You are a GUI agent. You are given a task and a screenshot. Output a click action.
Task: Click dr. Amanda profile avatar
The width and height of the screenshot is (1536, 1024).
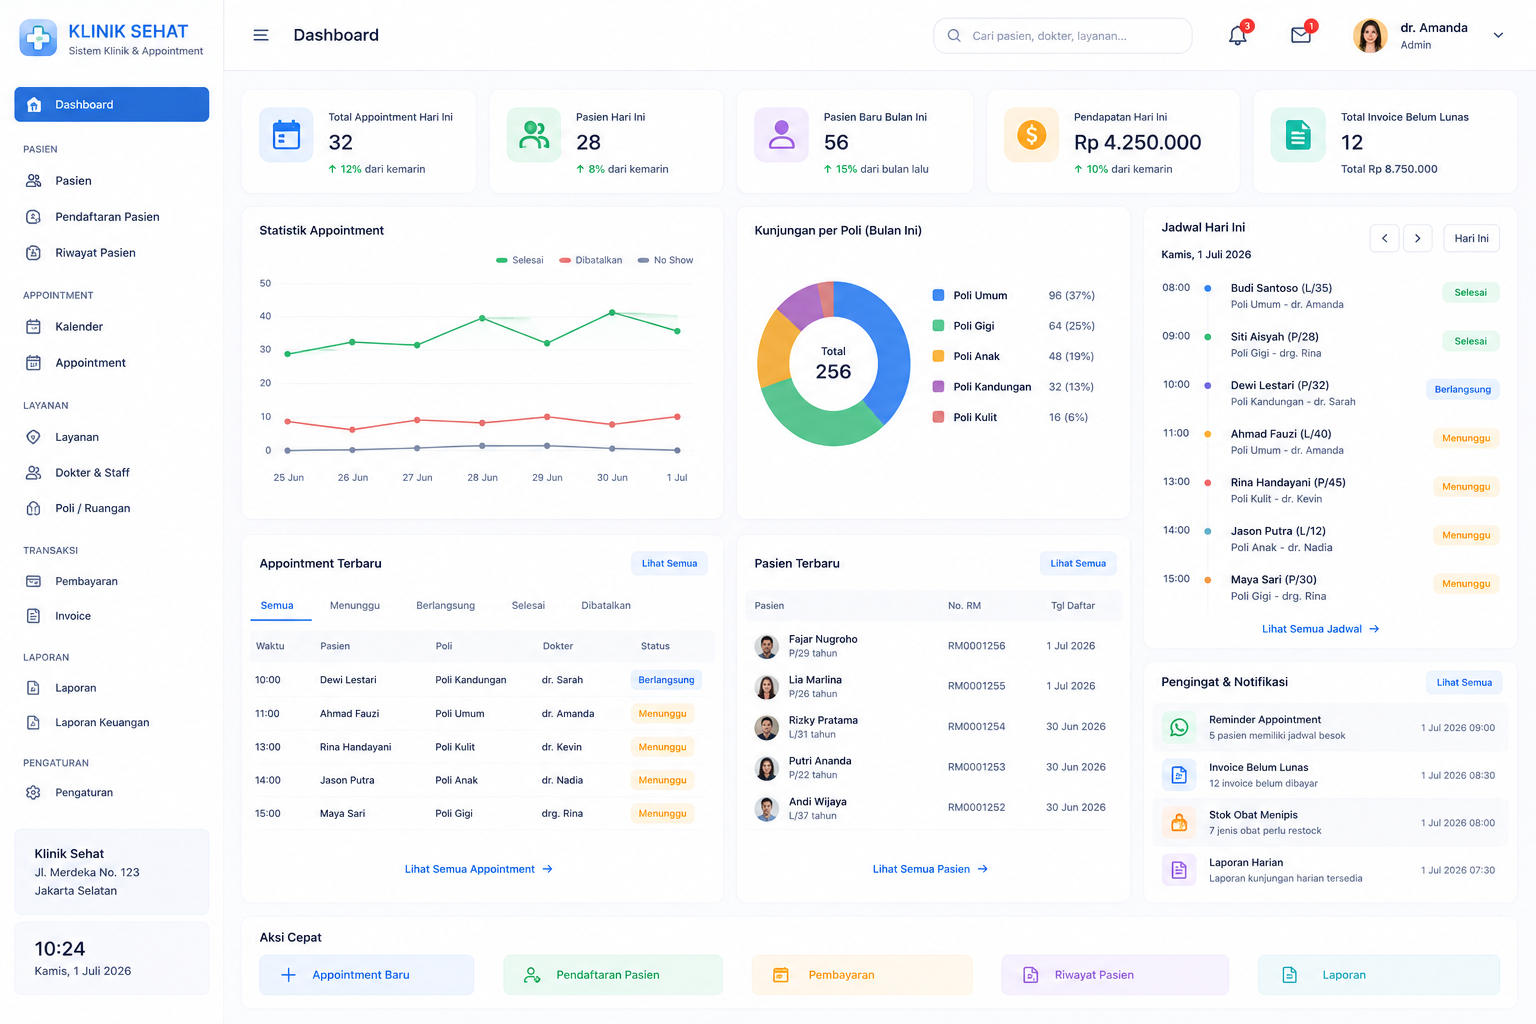click(1370, 35)
